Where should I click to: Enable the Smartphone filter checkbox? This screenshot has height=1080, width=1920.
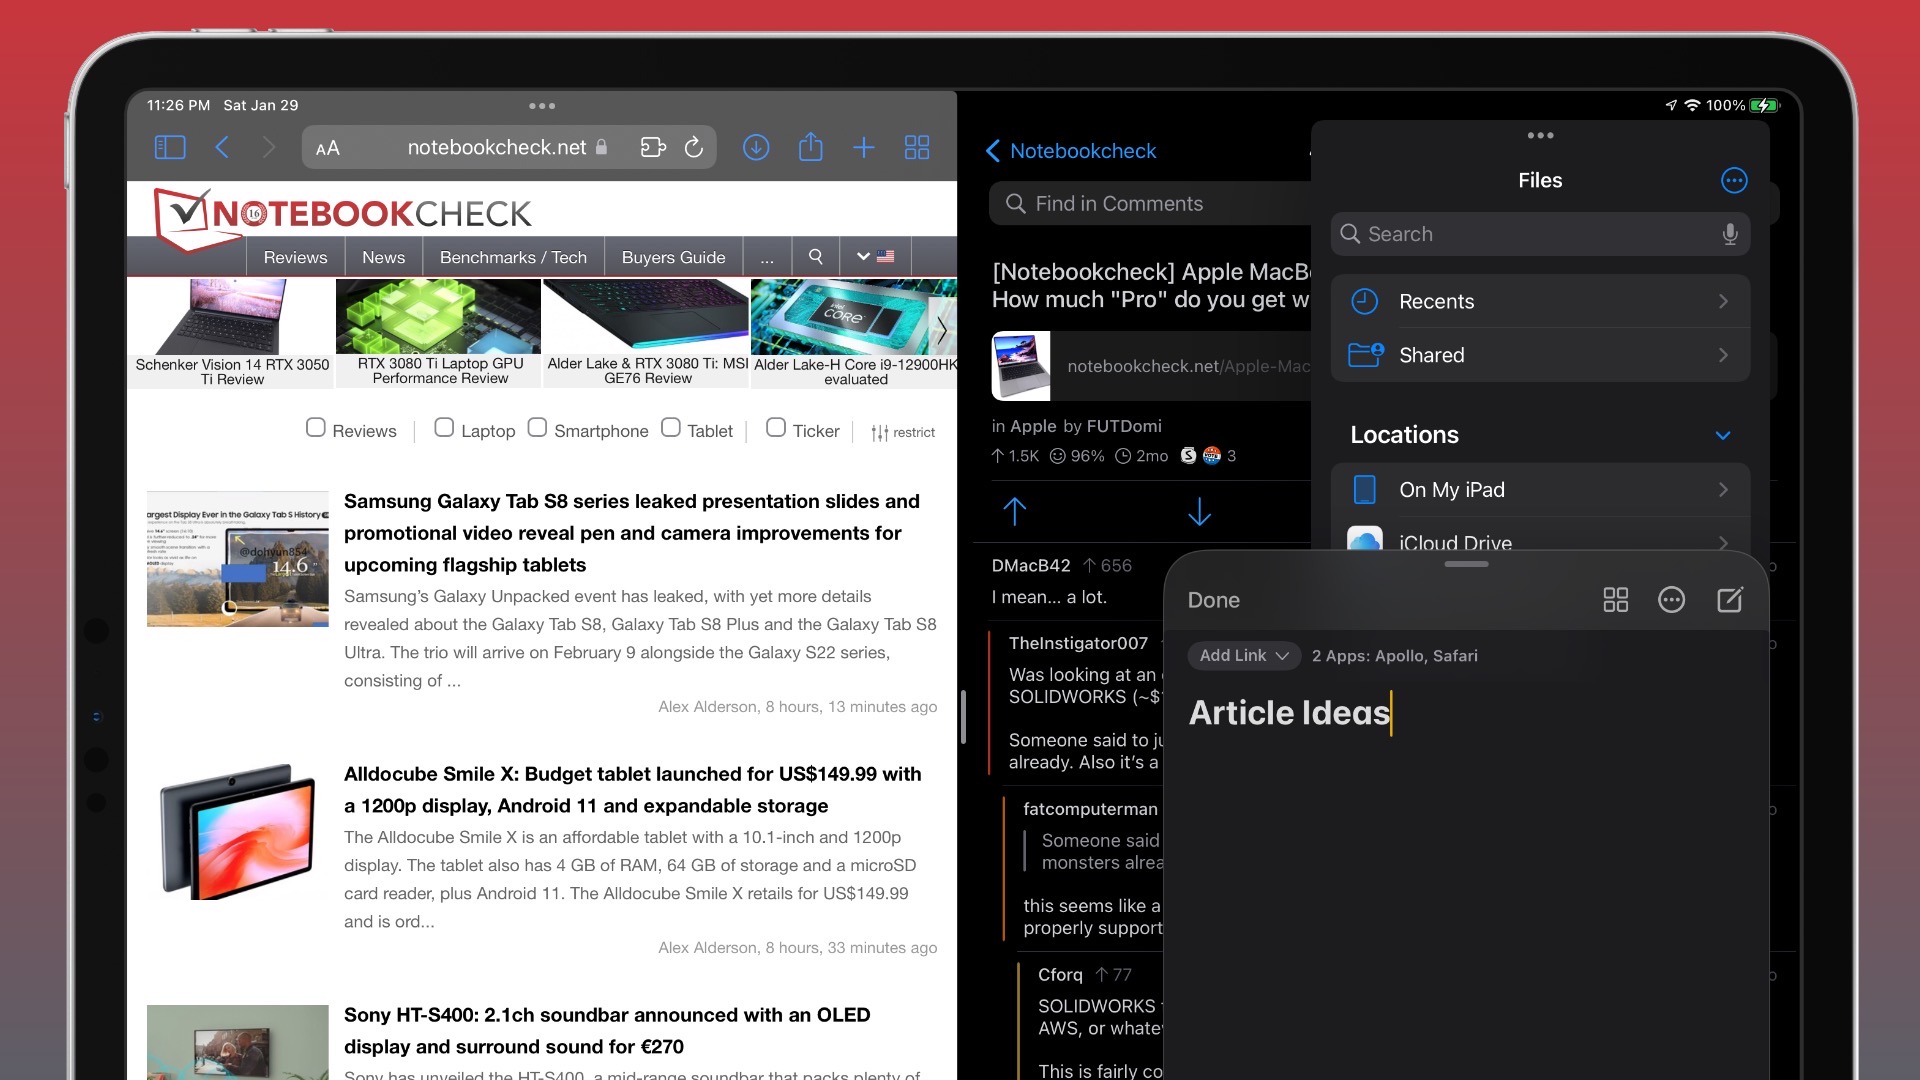click(537, 427)
